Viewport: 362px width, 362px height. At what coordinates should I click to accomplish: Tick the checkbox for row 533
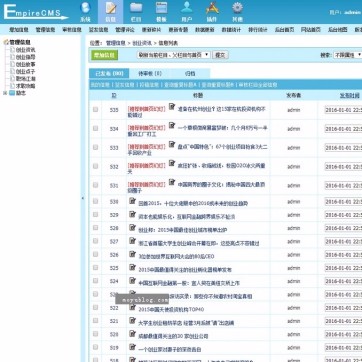[x=96, y=147]
